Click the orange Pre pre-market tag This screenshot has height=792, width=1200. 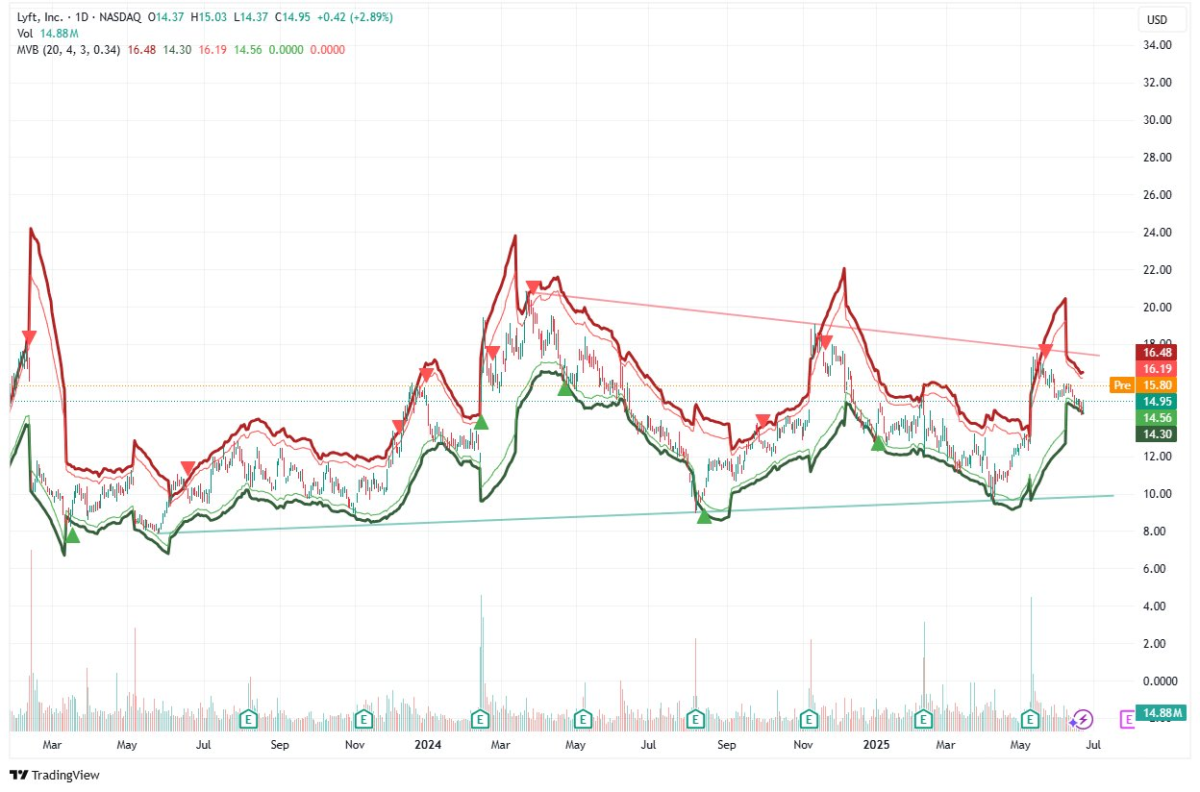point(1123,384)
